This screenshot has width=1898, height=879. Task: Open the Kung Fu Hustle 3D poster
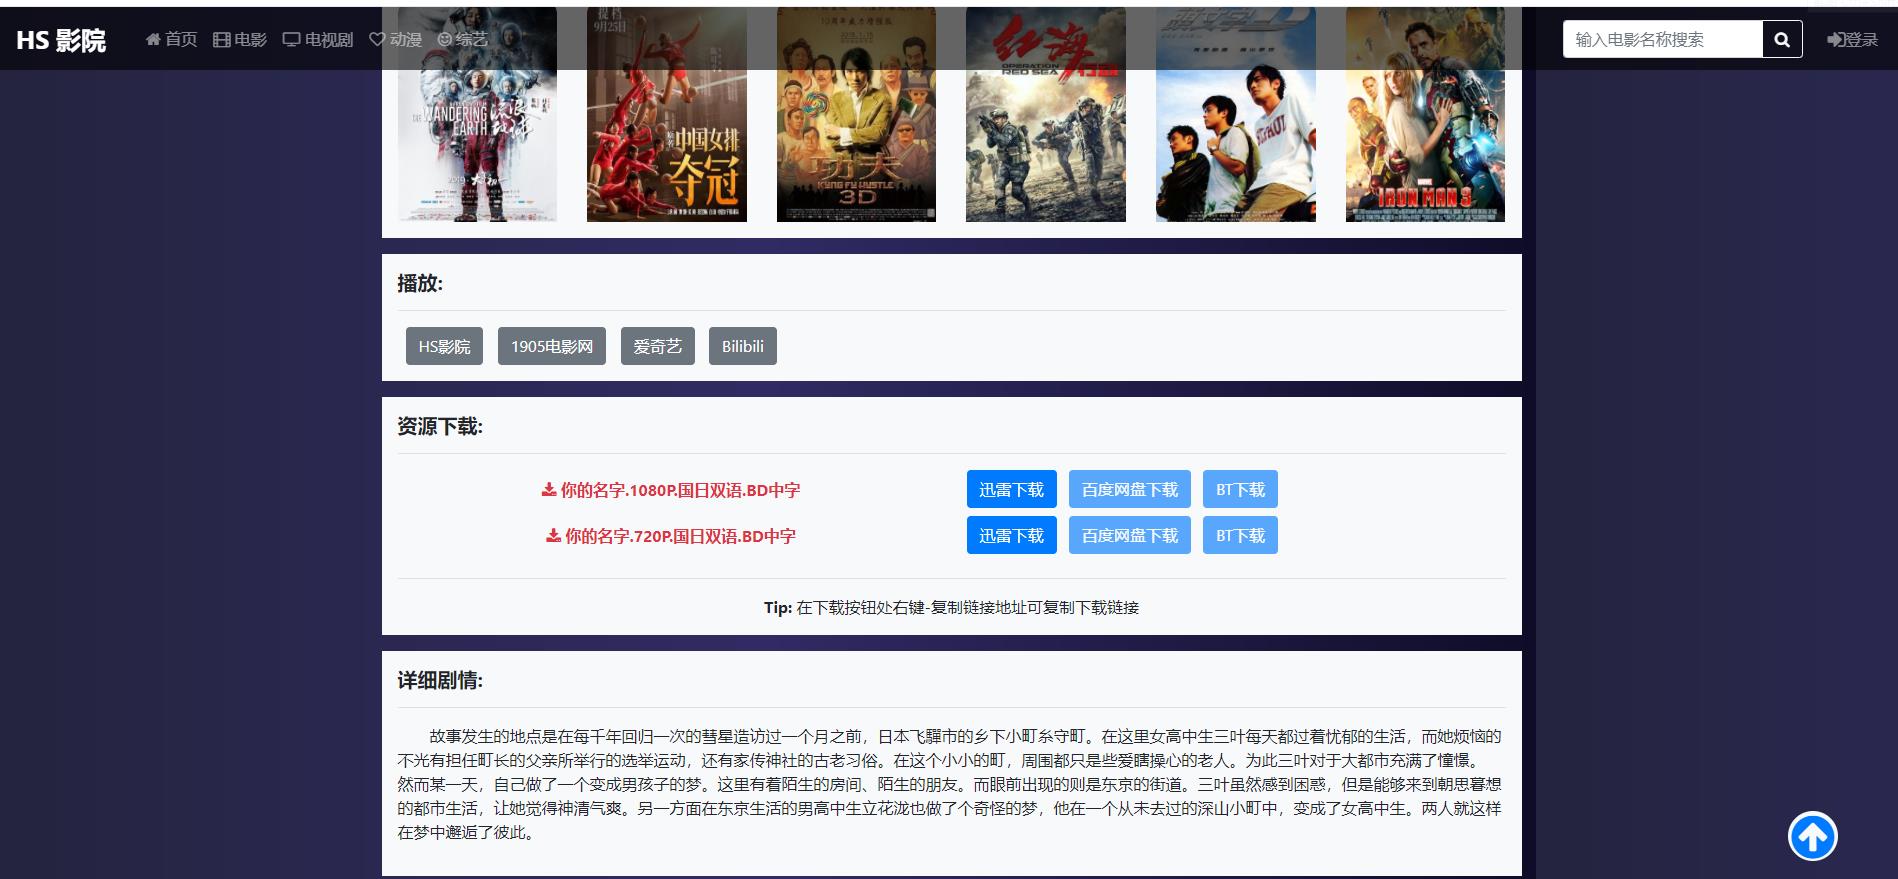click(856, 114)
